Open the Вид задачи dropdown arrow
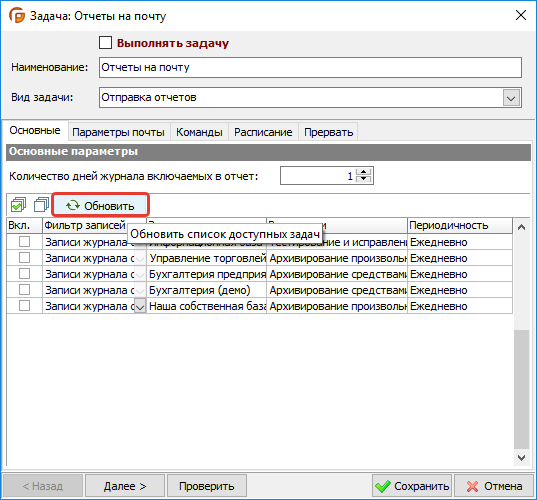The image size is (537, 500). 511,98
